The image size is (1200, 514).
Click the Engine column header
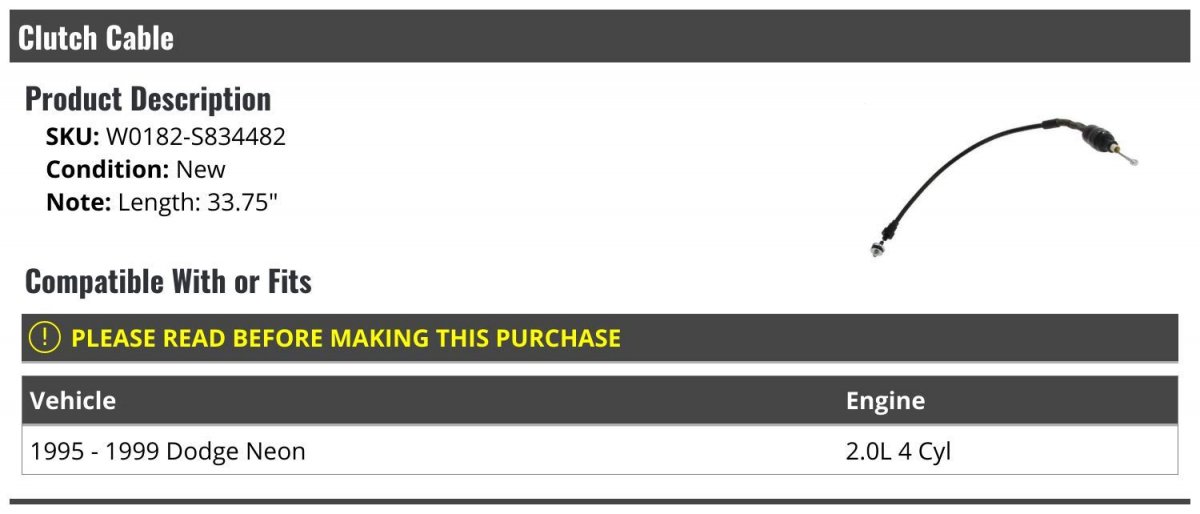[885, 401]
